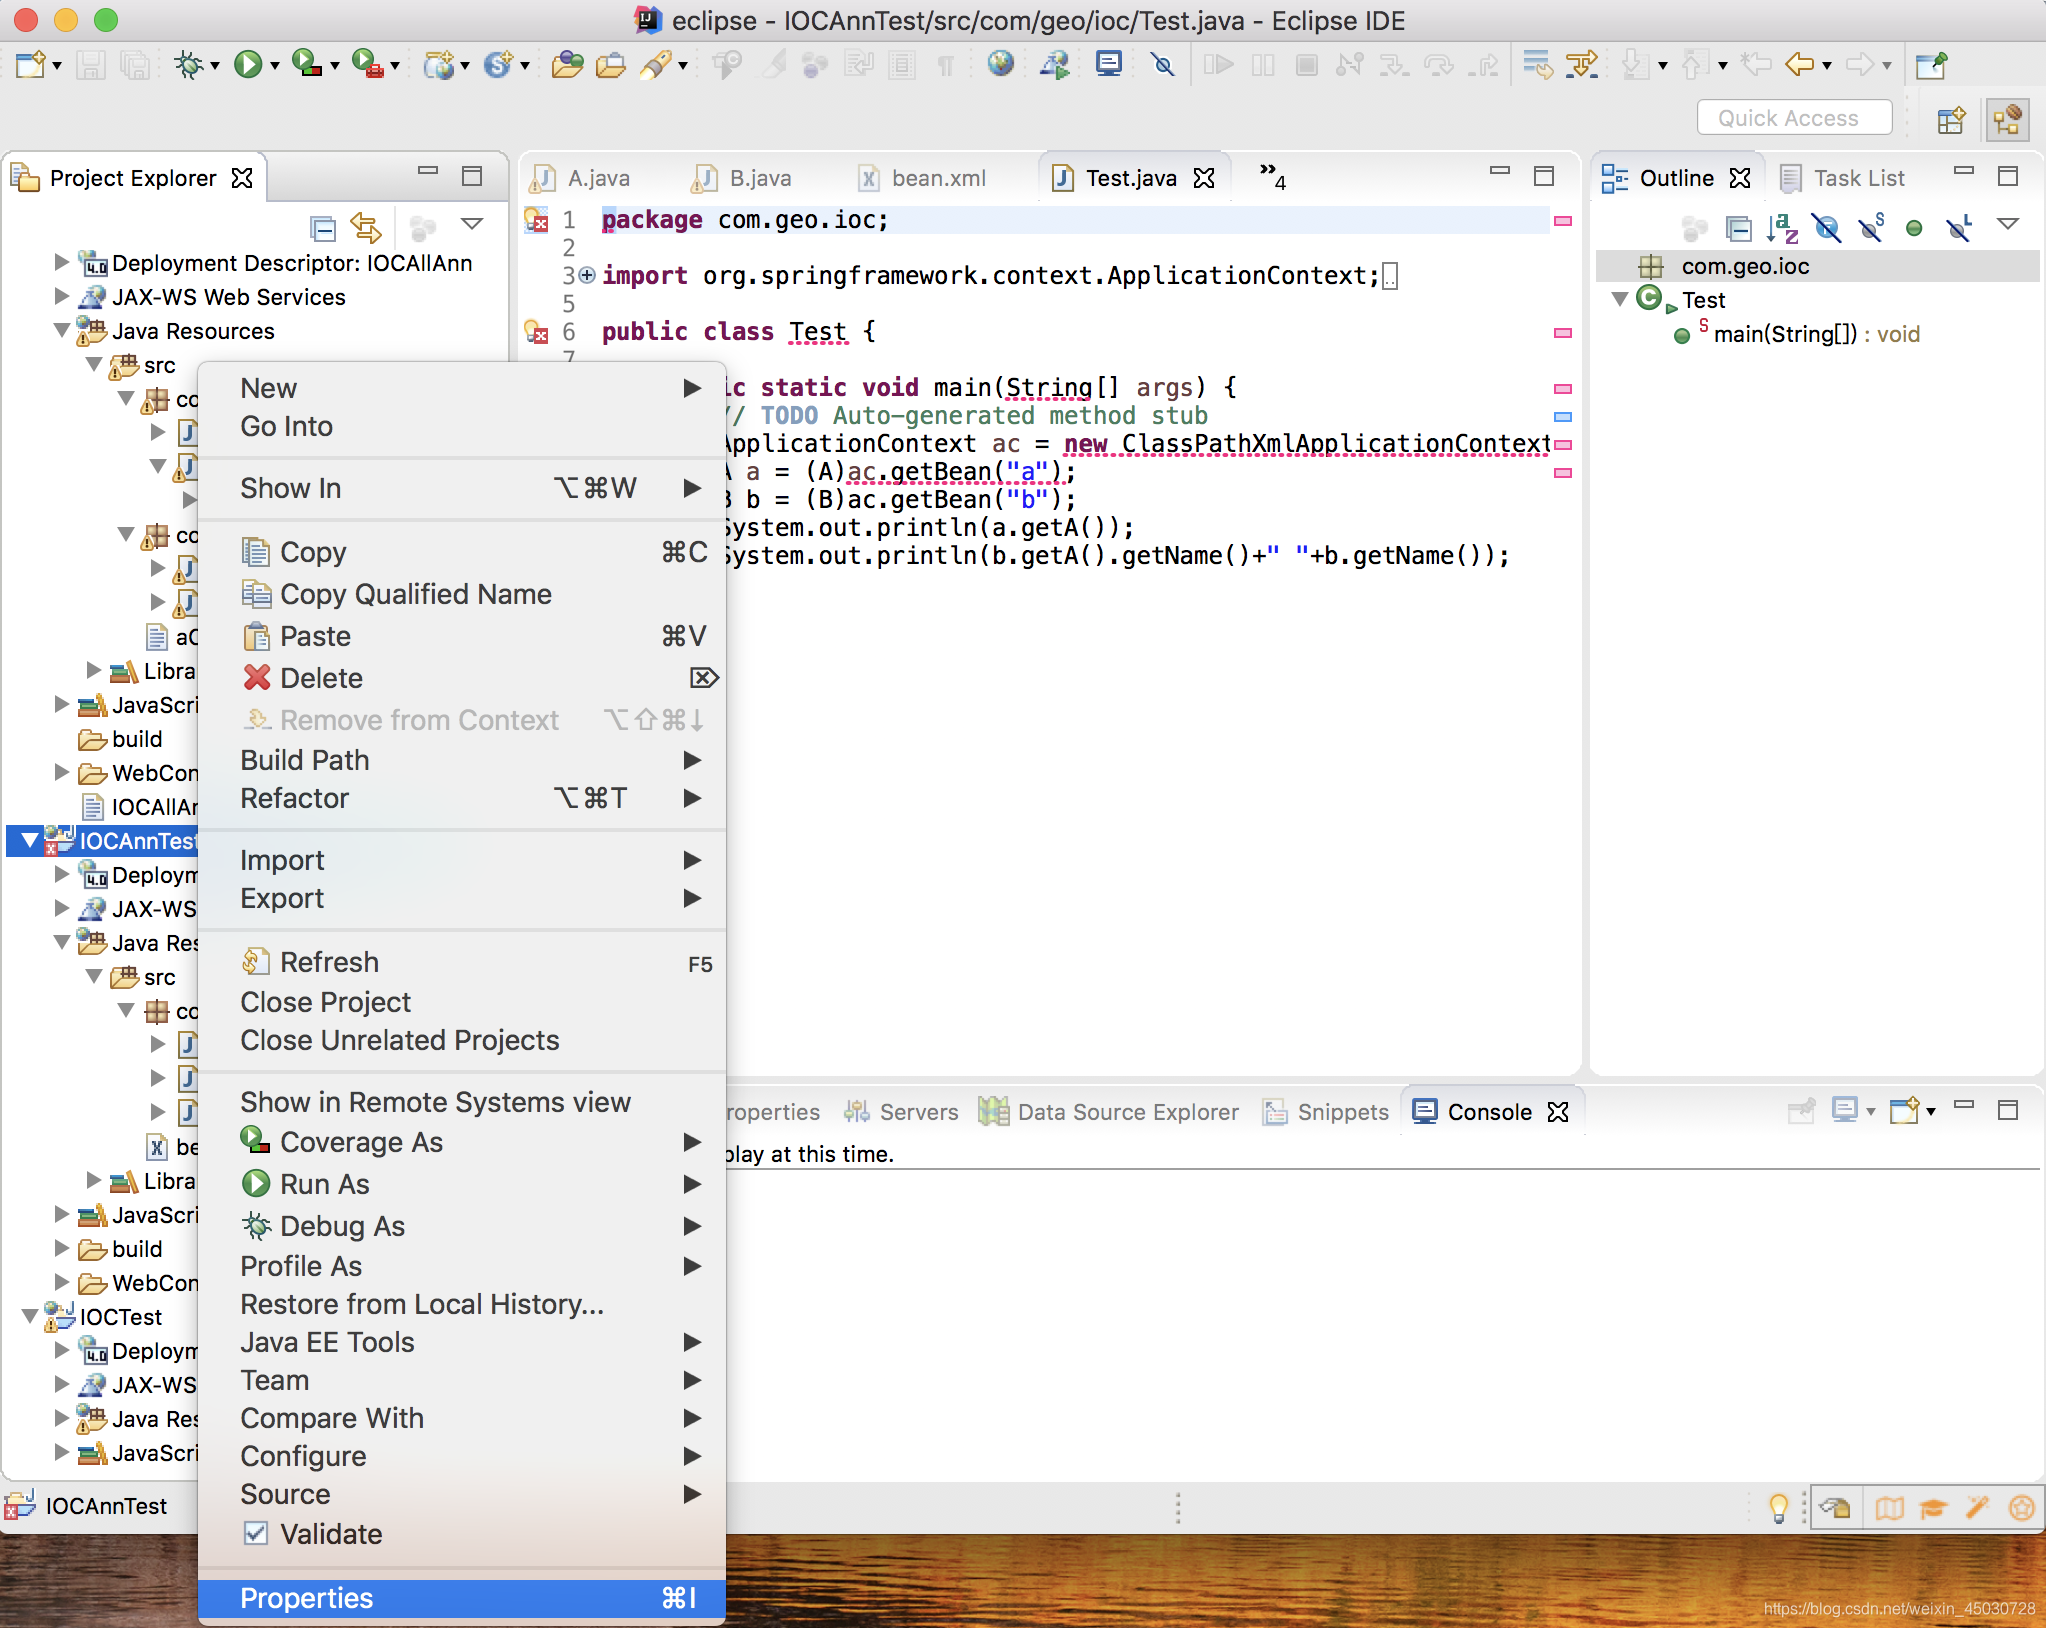Switch to the B.java editor tab
The width and height of the screenshot is (2046, 1628).
click(x=743, y=178)
